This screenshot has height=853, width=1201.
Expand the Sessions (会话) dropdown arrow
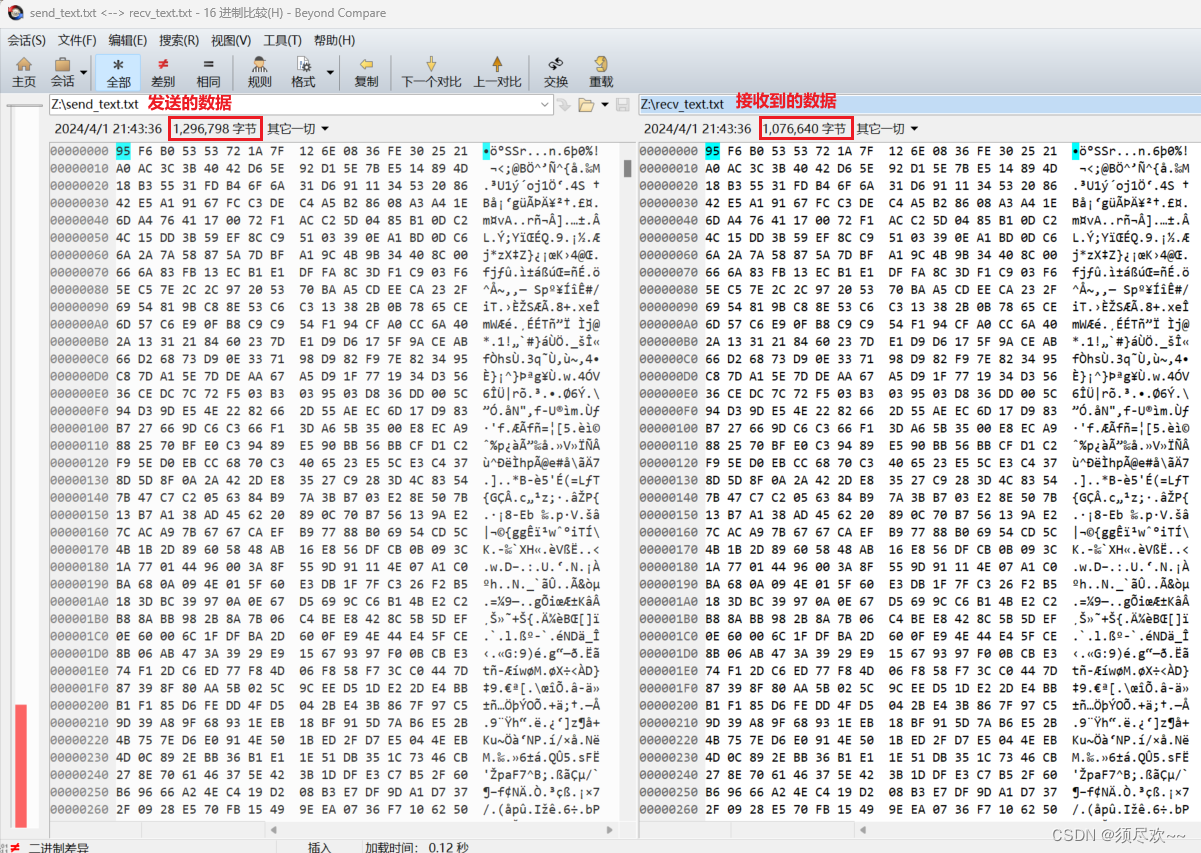[85, 73]
